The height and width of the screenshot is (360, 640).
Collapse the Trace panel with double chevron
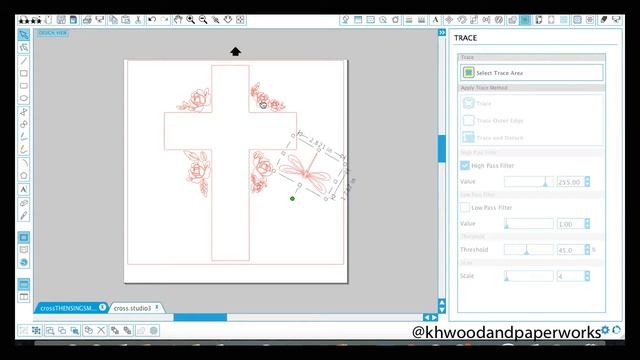click(442, 32)
